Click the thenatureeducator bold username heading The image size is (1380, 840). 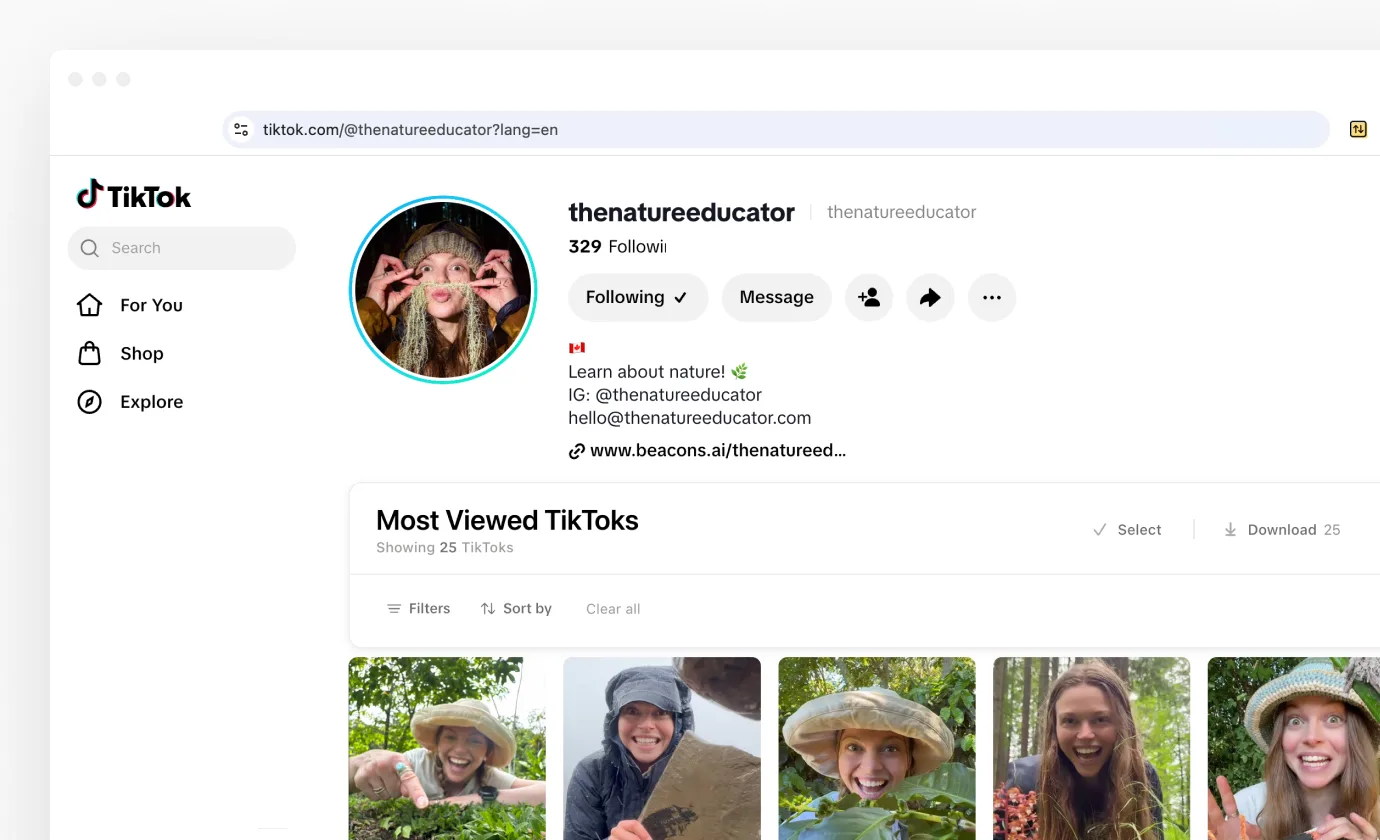coord(681,212)
